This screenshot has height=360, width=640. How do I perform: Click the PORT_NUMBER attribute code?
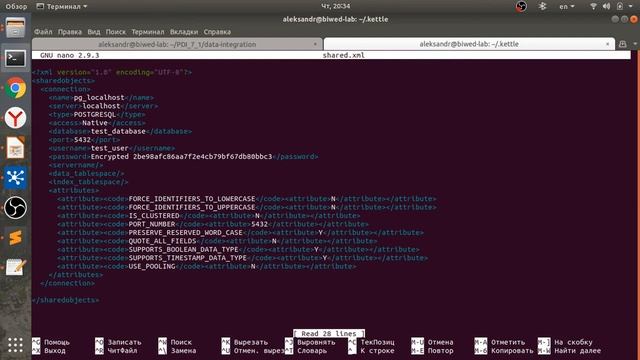pyautogui.click(x=152, y=224)
